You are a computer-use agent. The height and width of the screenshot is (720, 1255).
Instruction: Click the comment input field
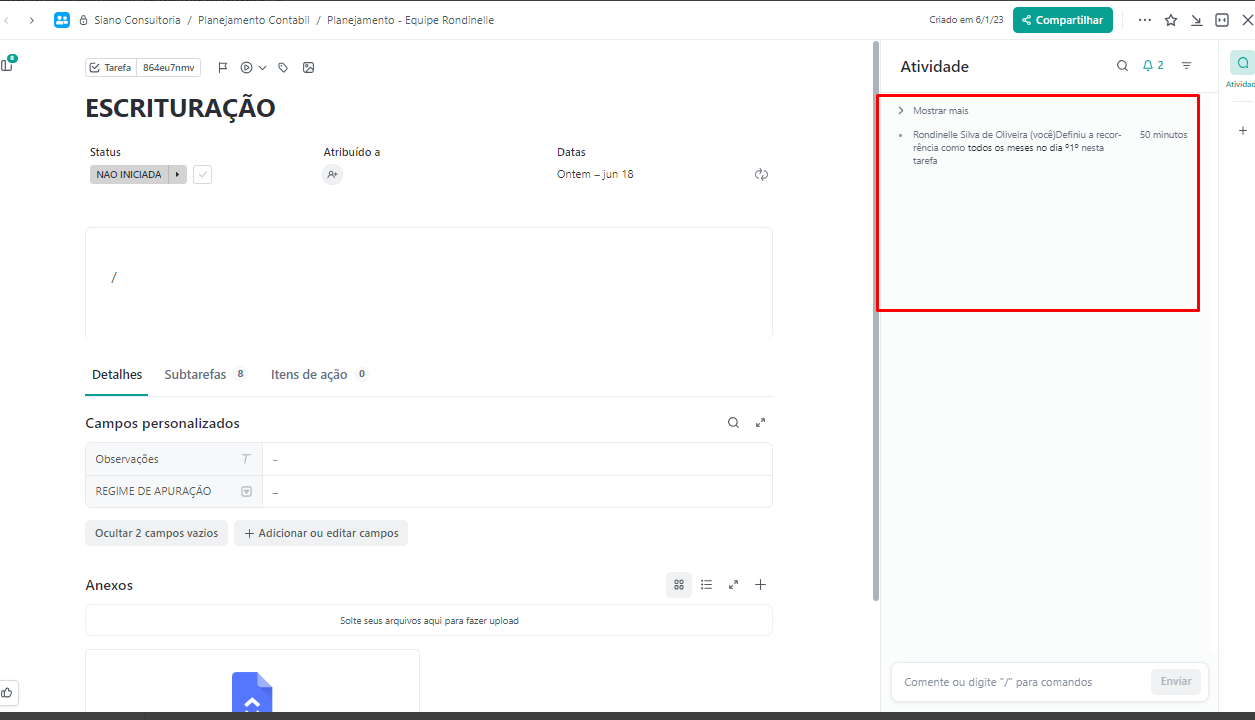pos(1020,682)
